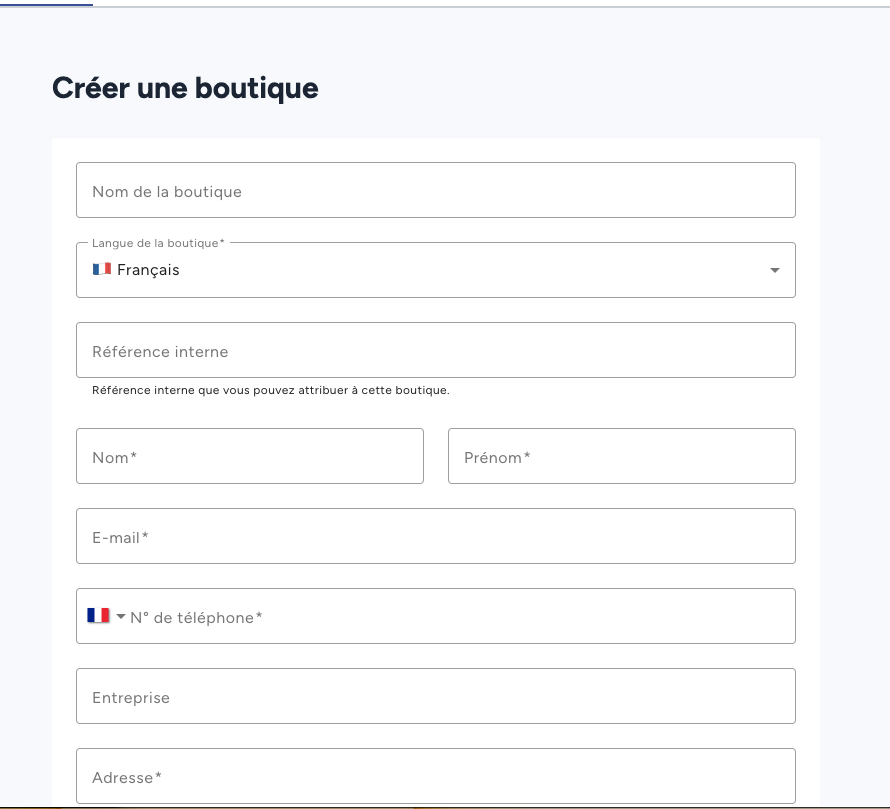This screenshot has width=890, height=809.
Task: Click the French flag in phone field
Action: click(98, 616)
